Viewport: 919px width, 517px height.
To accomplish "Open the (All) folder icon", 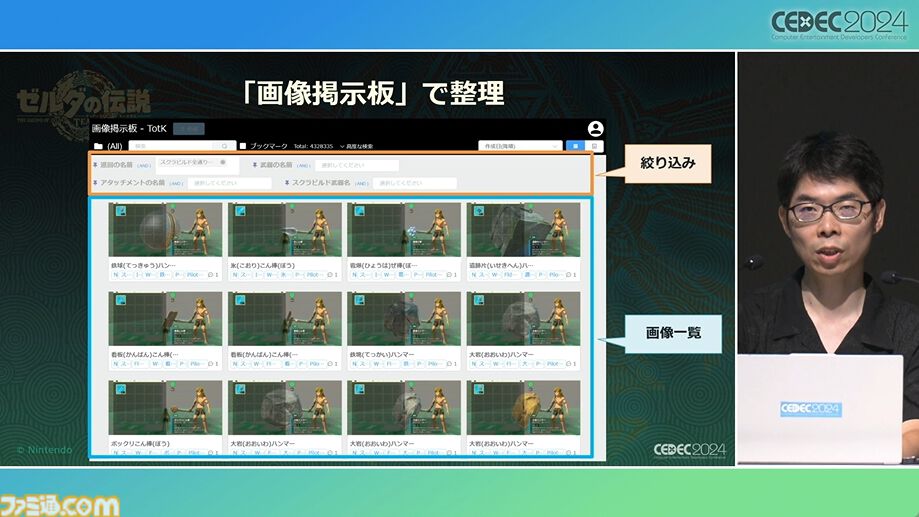I will point(98,146).
